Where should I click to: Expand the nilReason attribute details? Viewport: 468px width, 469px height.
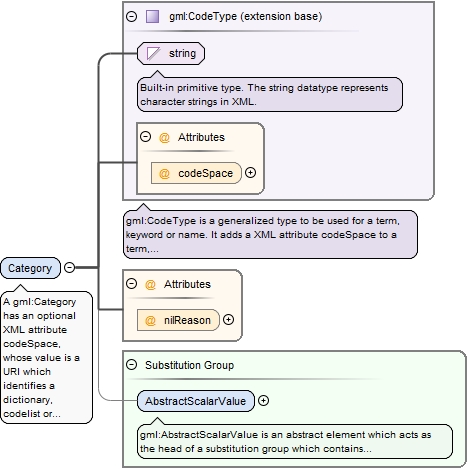[x=228, y=320]
